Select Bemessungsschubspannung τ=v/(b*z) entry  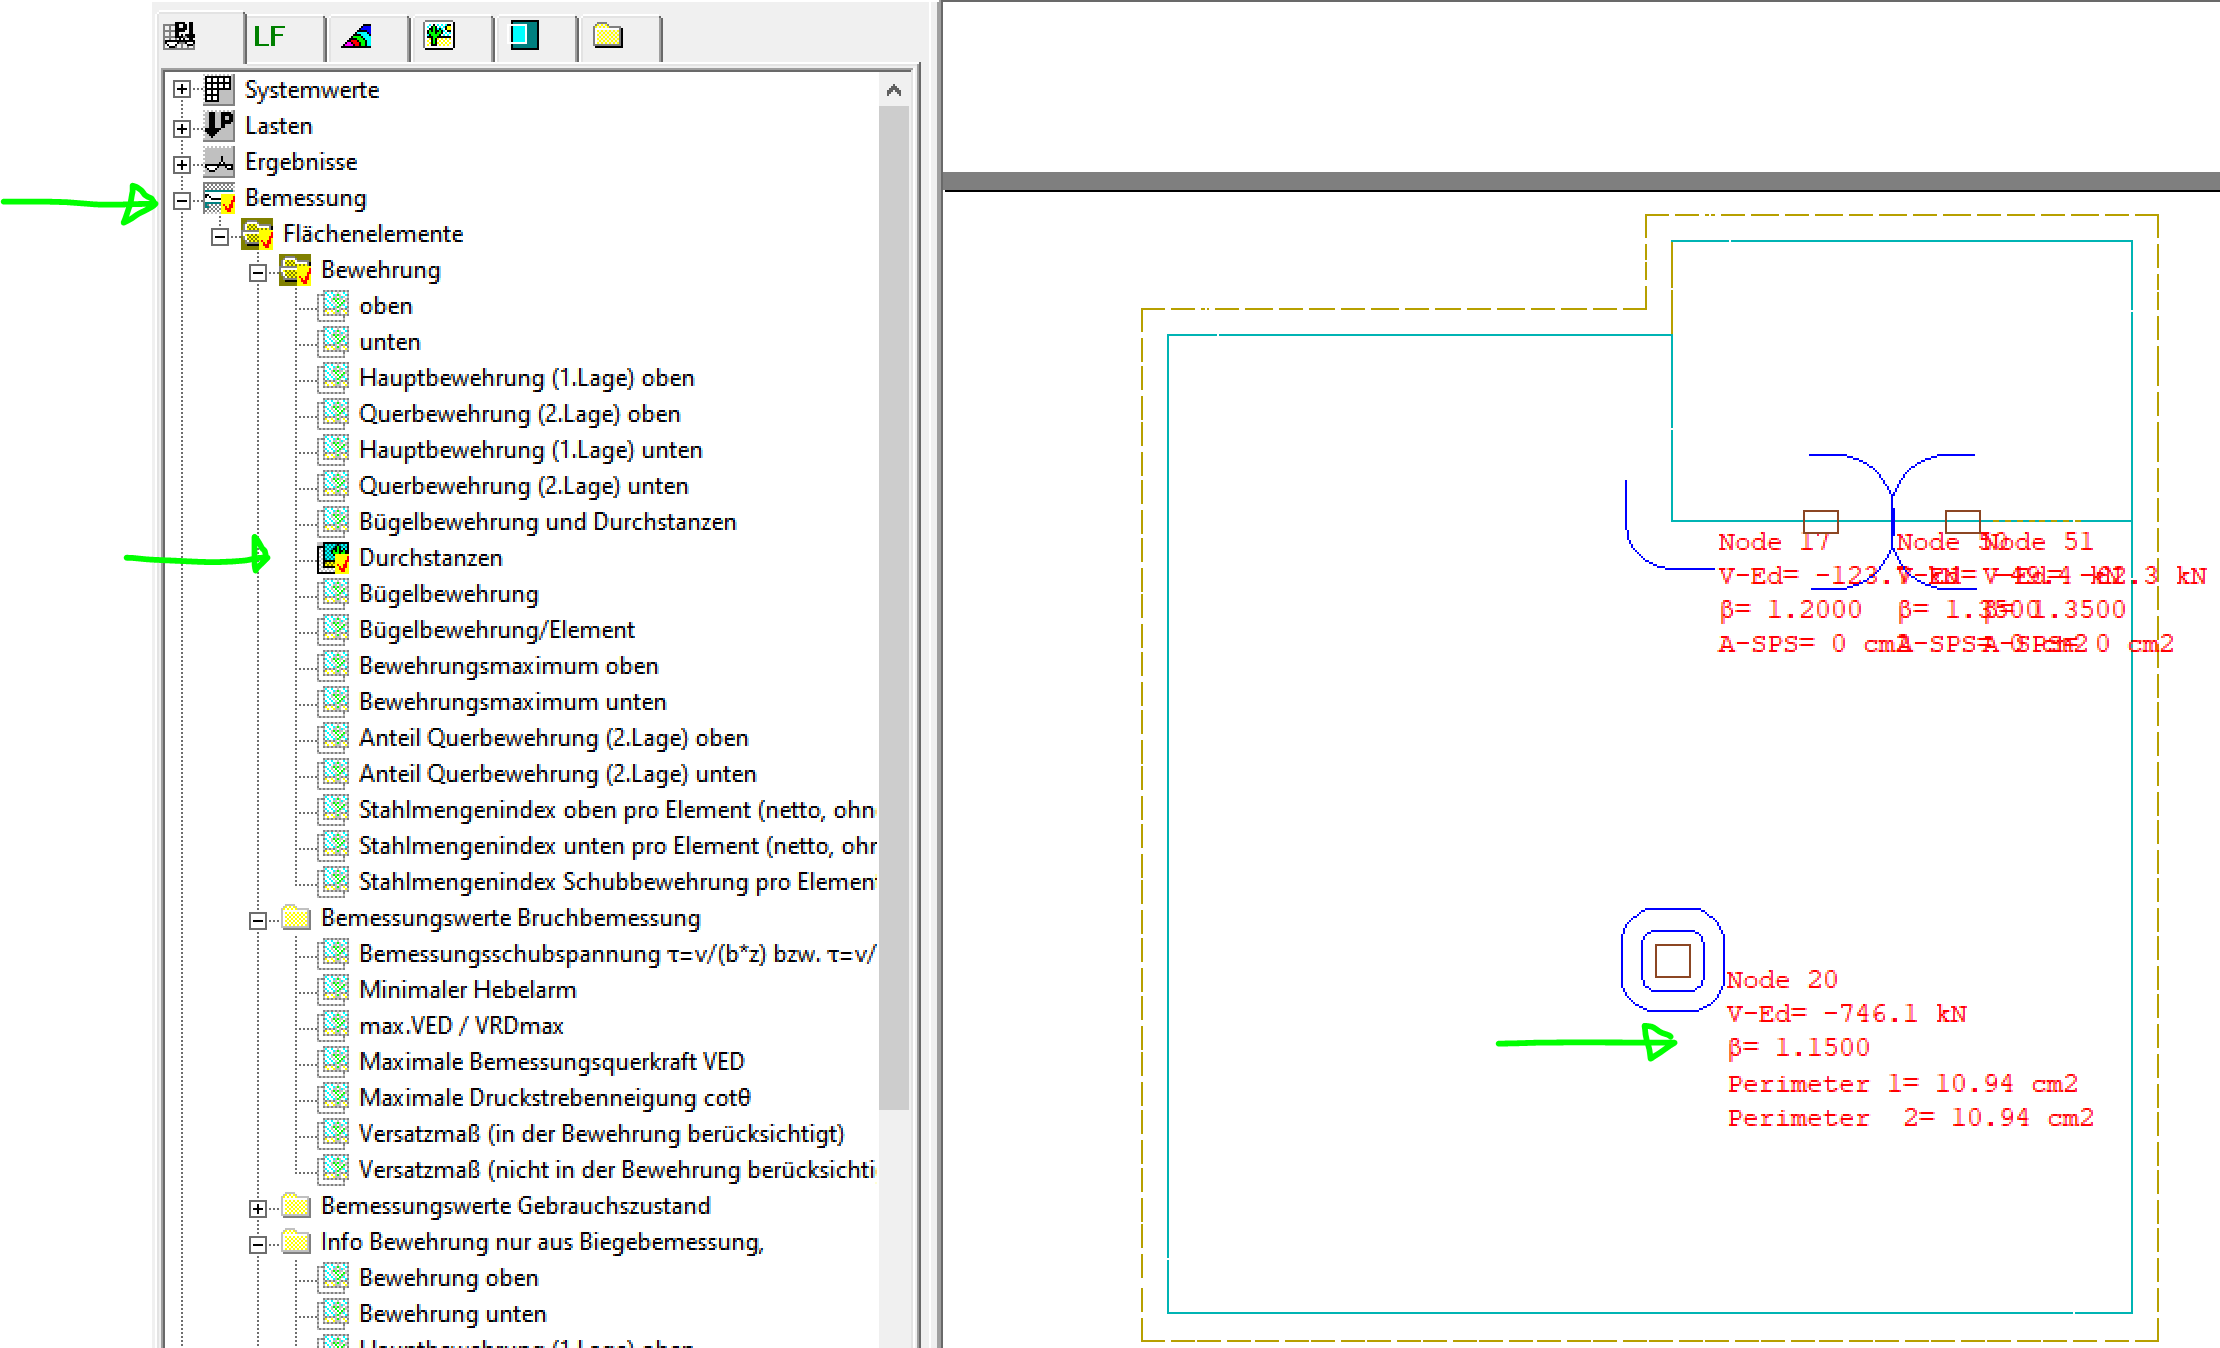tap(616, 954)
